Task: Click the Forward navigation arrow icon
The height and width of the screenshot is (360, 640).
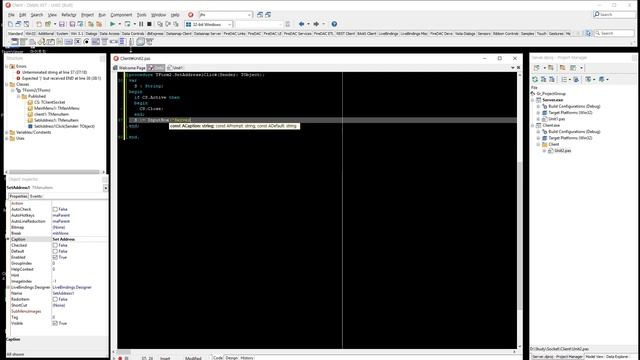Action: 316,24
